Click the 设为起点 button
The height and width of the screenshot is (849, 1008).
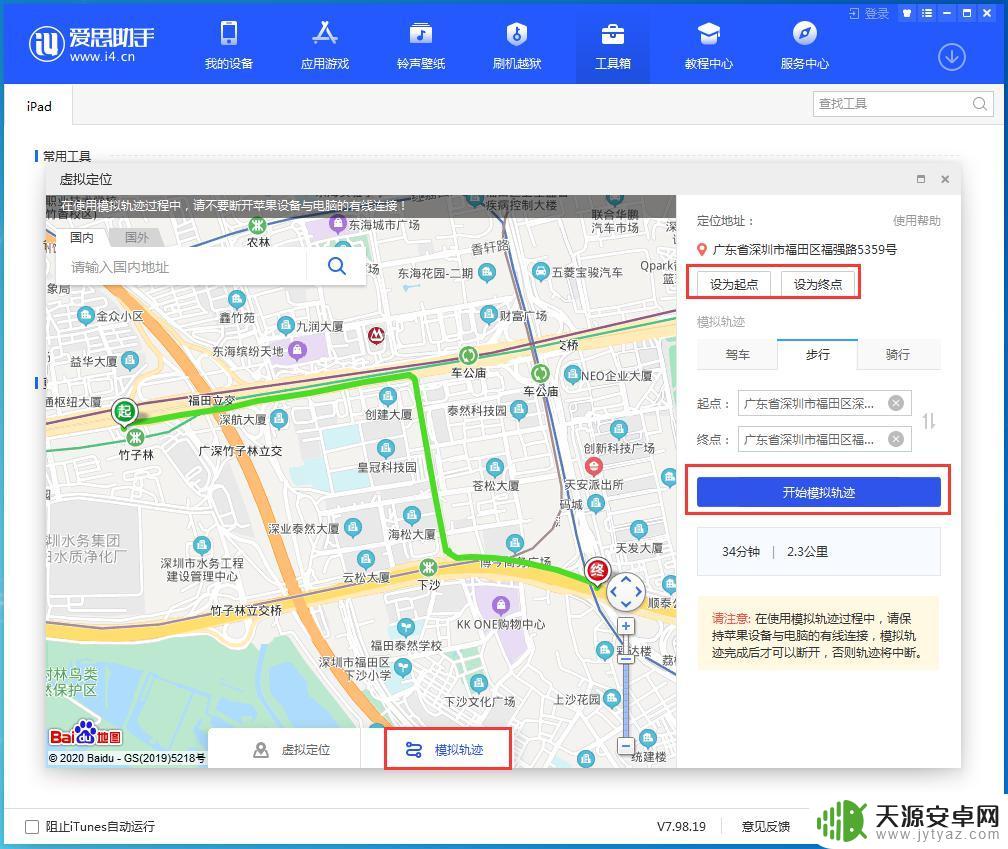point(734,284)
